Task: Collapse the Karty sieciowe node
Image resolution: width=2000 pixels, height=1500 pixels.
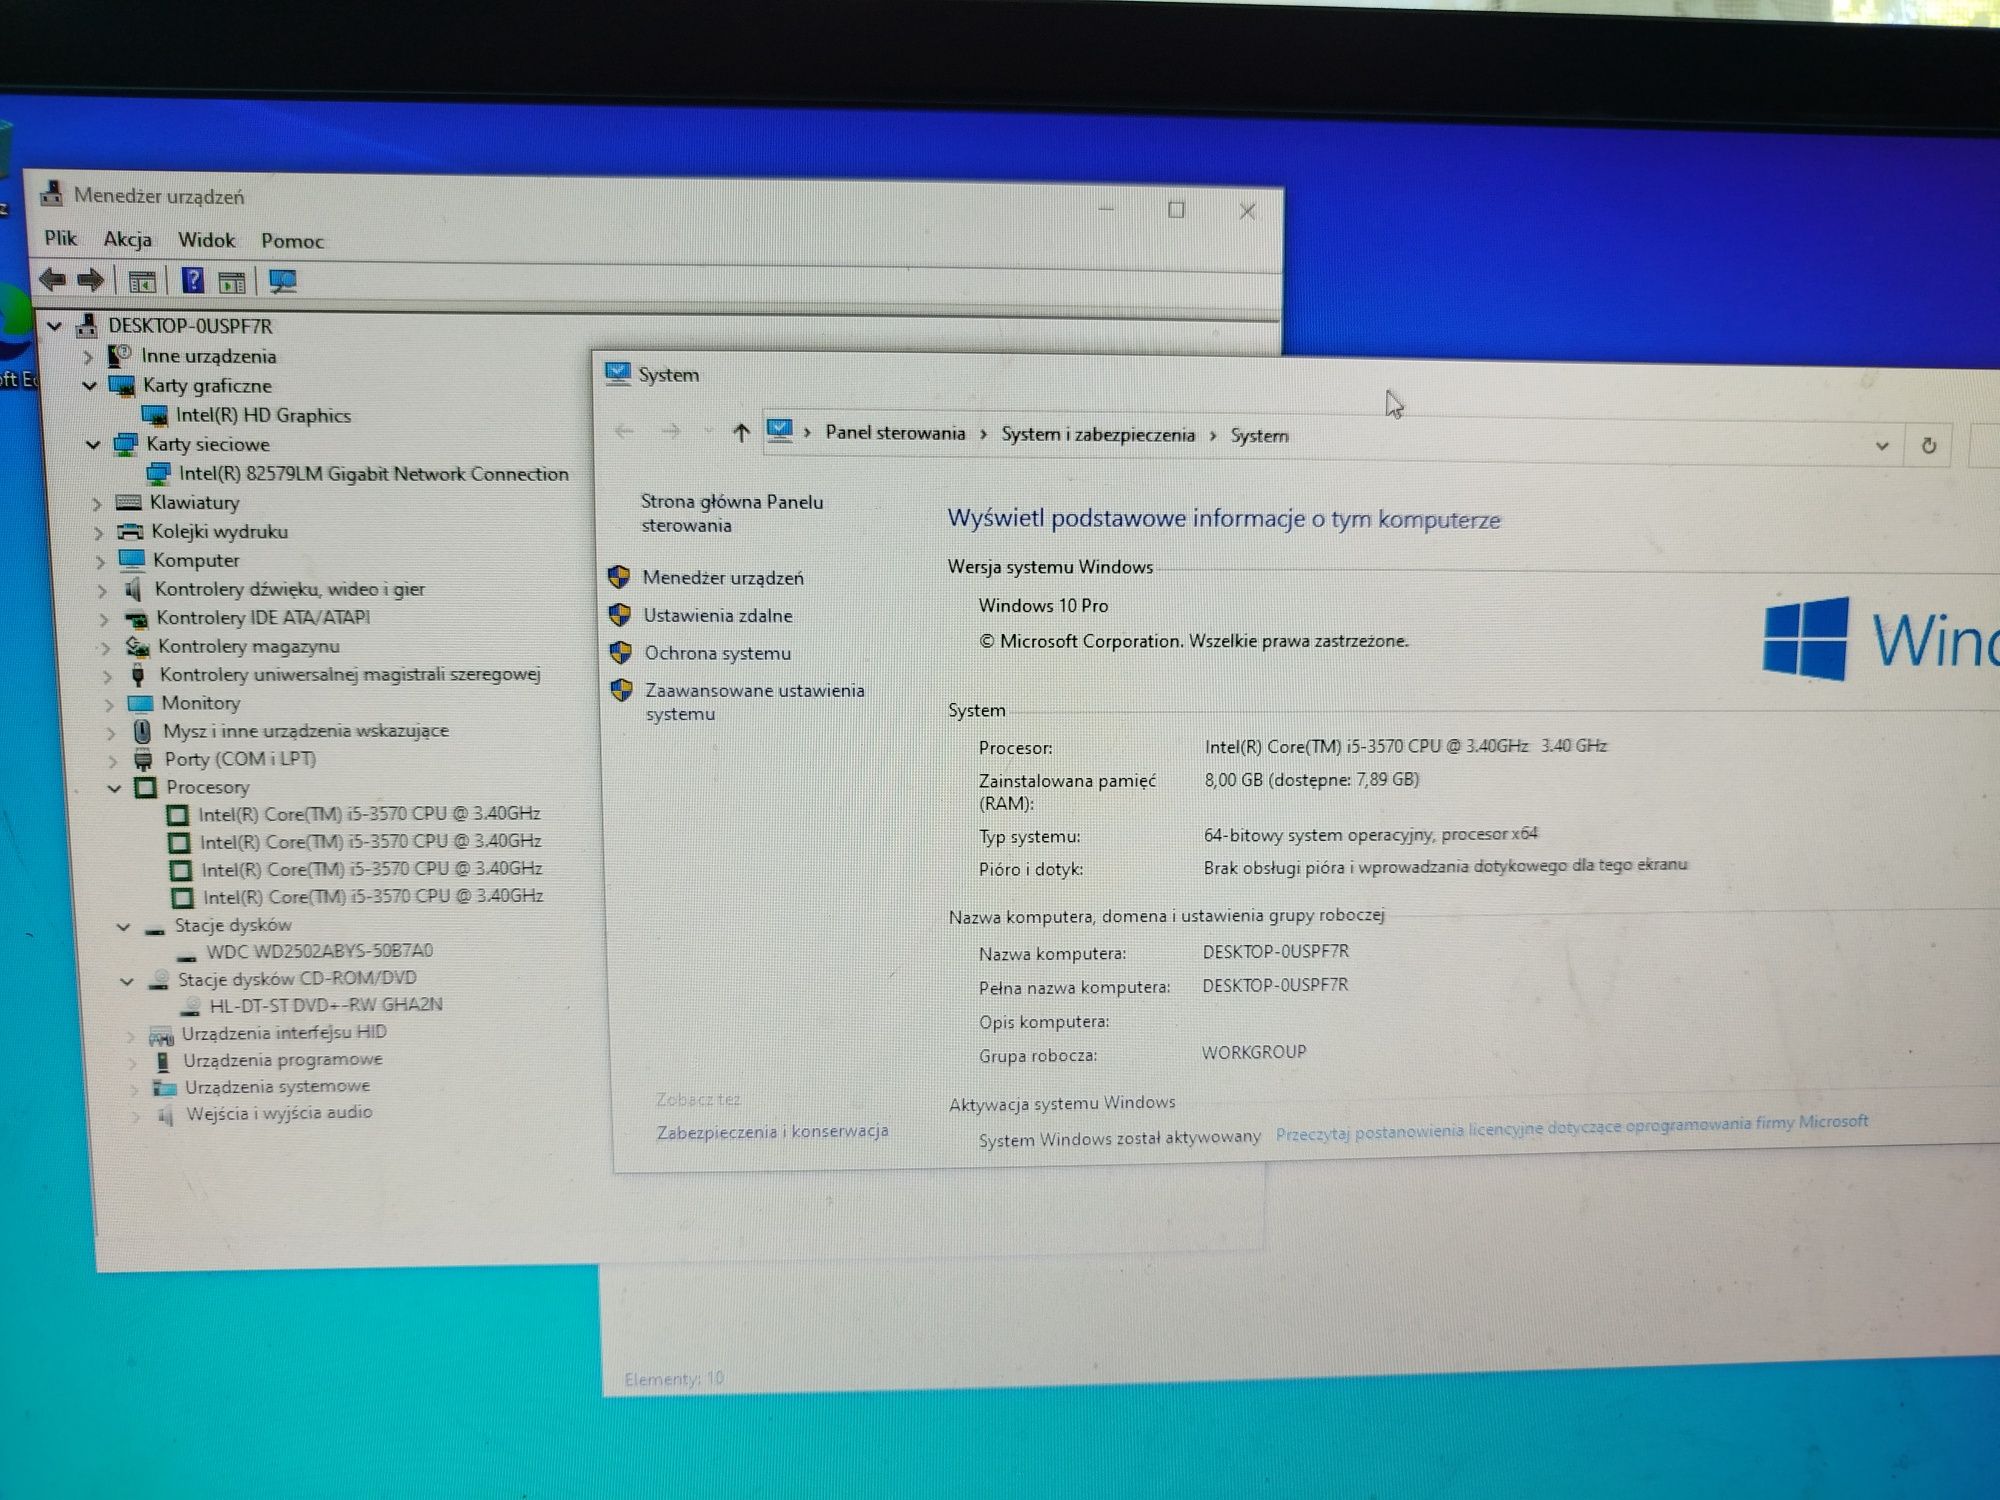Action: [x=93, y=444]
